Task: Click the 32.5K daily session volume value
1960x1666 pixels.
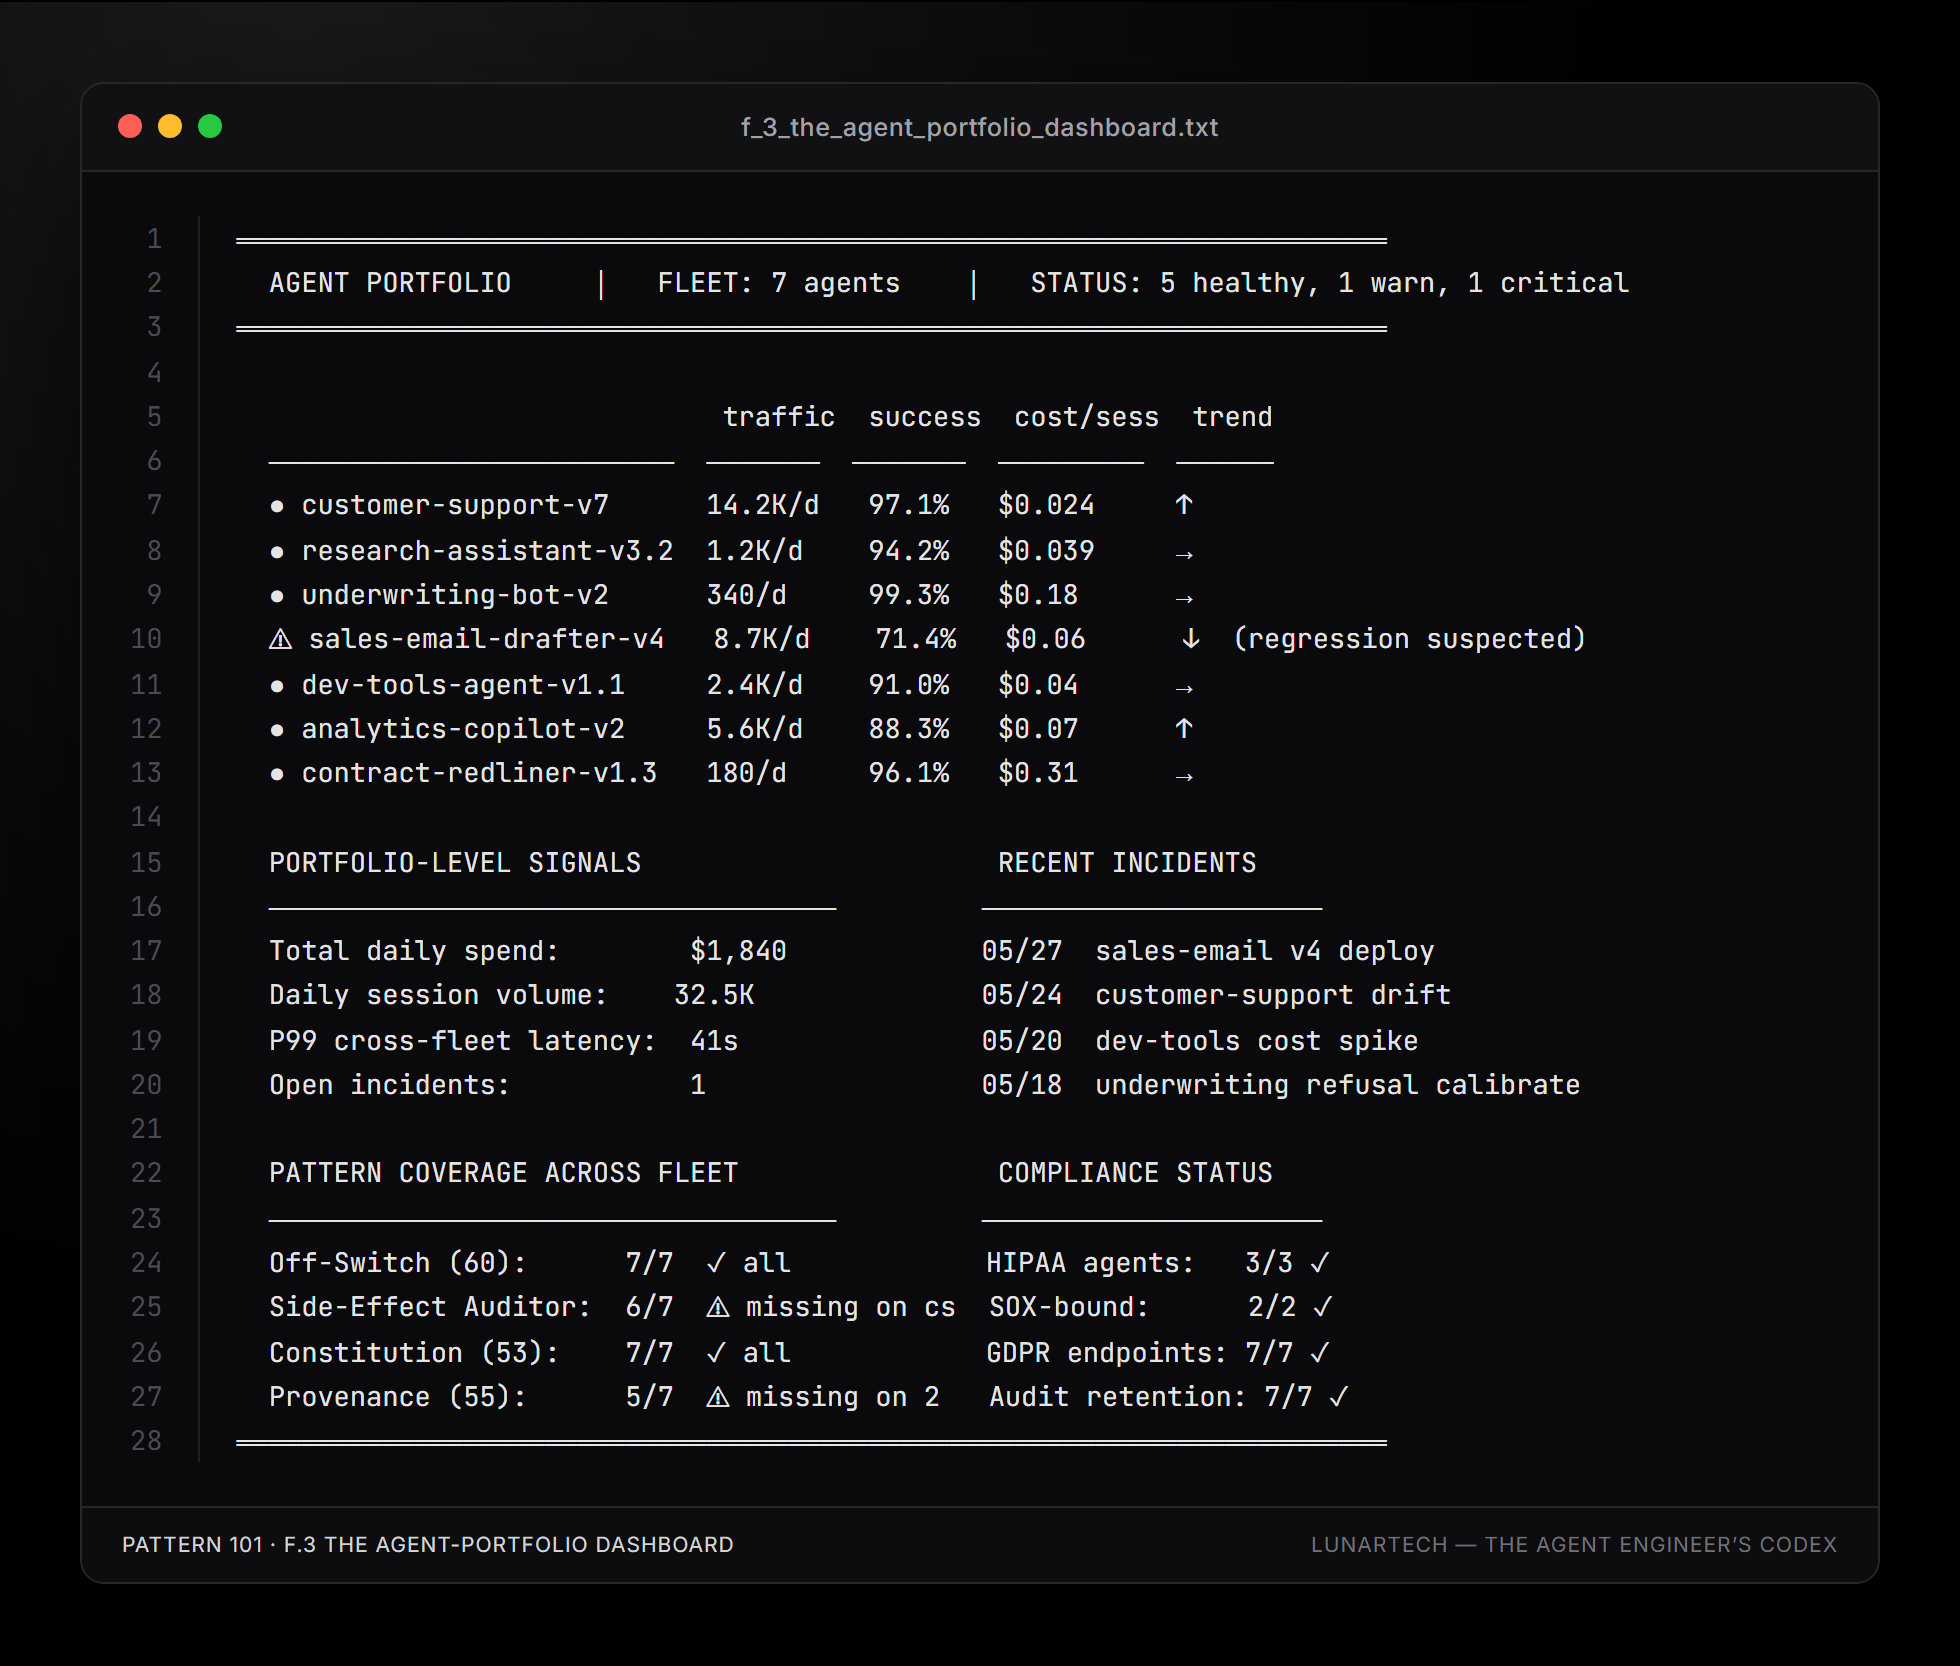Action: 714,995
